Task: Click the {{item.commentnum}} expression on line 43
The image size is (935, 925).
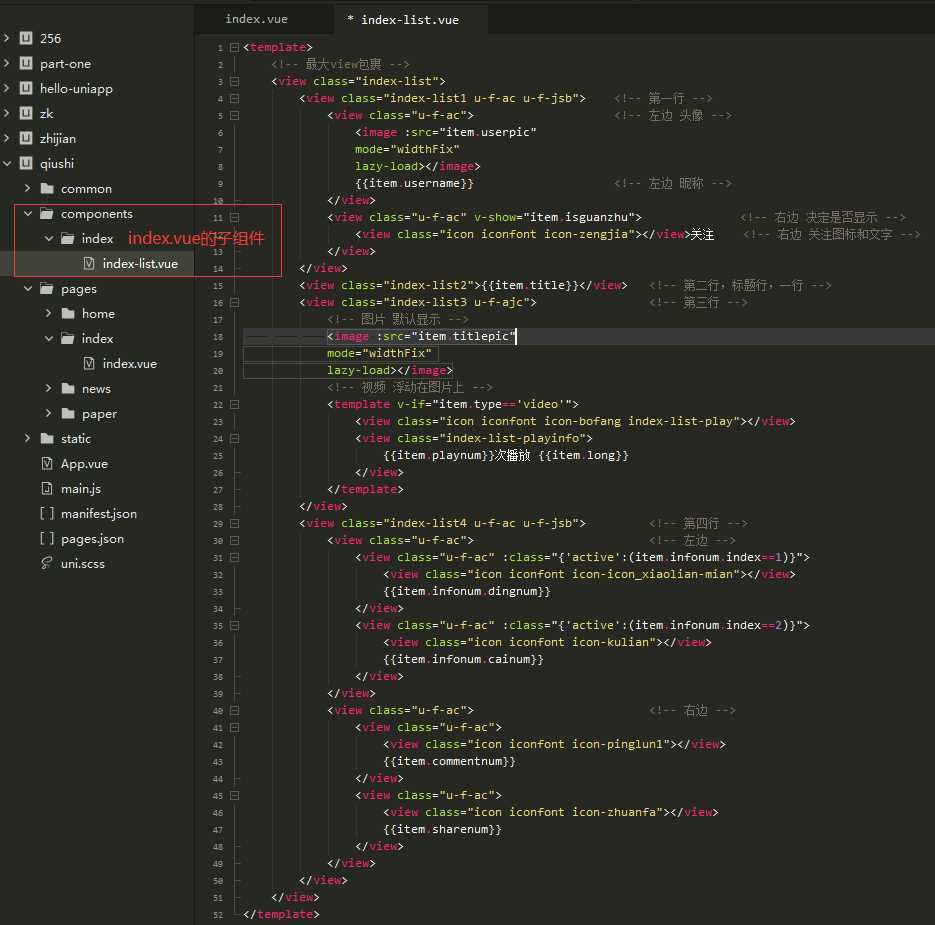Action: [x=449, y=762]
